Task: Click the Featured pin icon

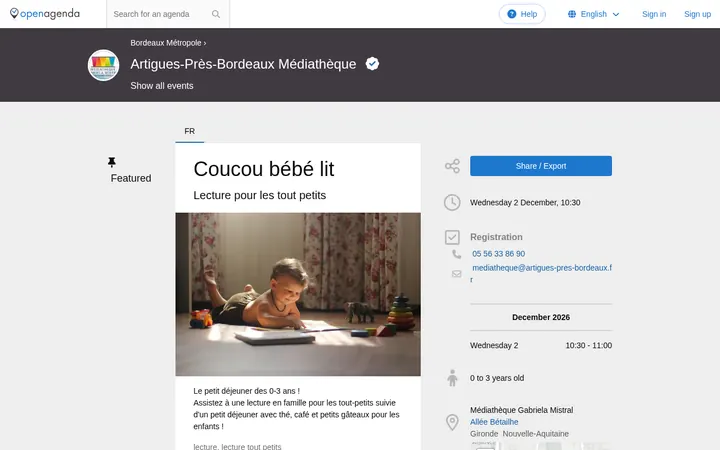Action: point(112,162)
